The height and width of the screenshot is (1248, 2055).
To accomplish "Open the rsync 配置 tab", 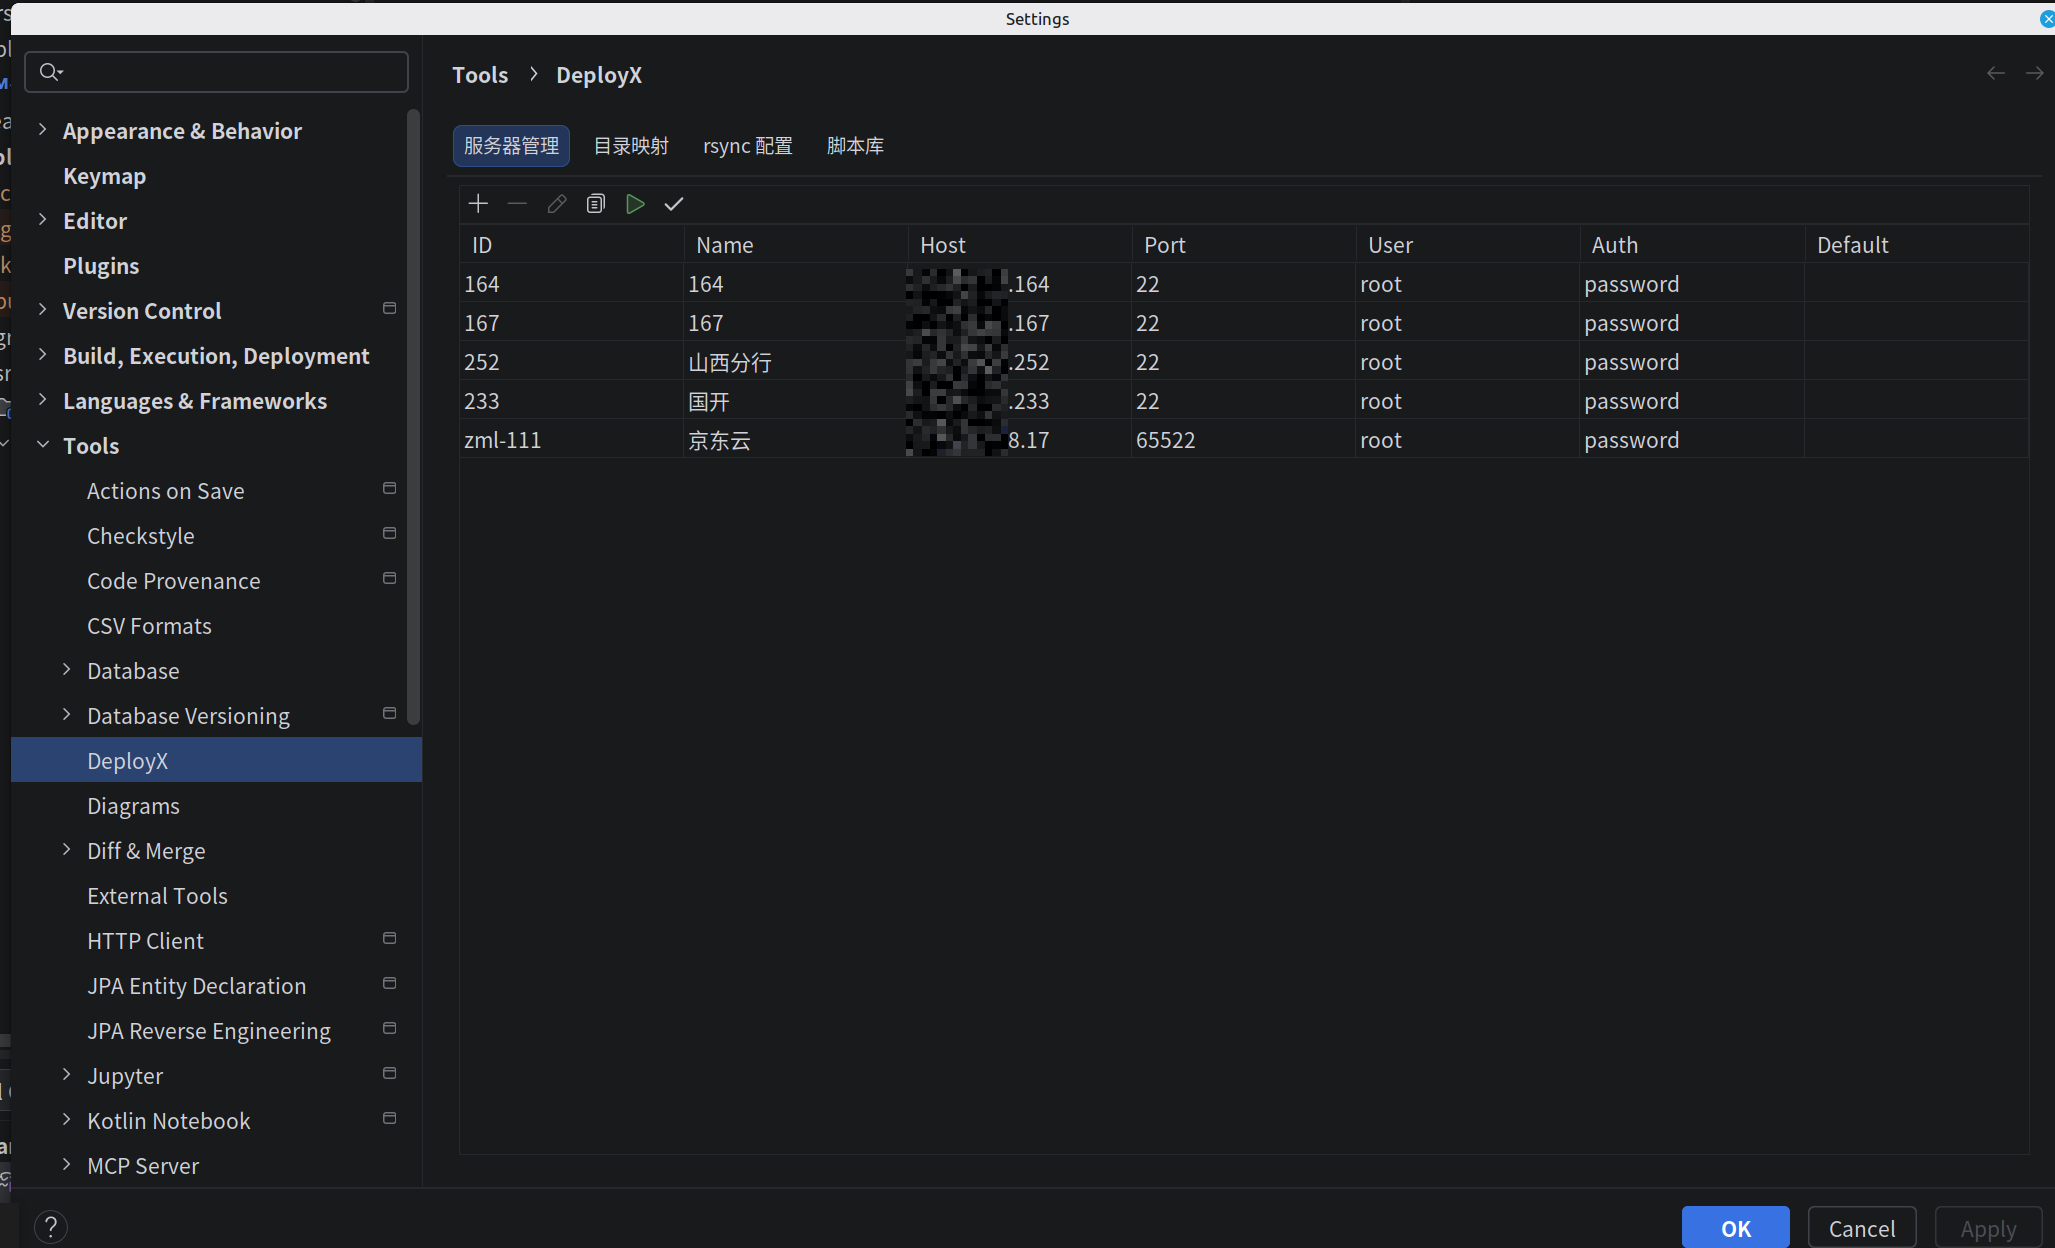I will click(x=748, y=146).
